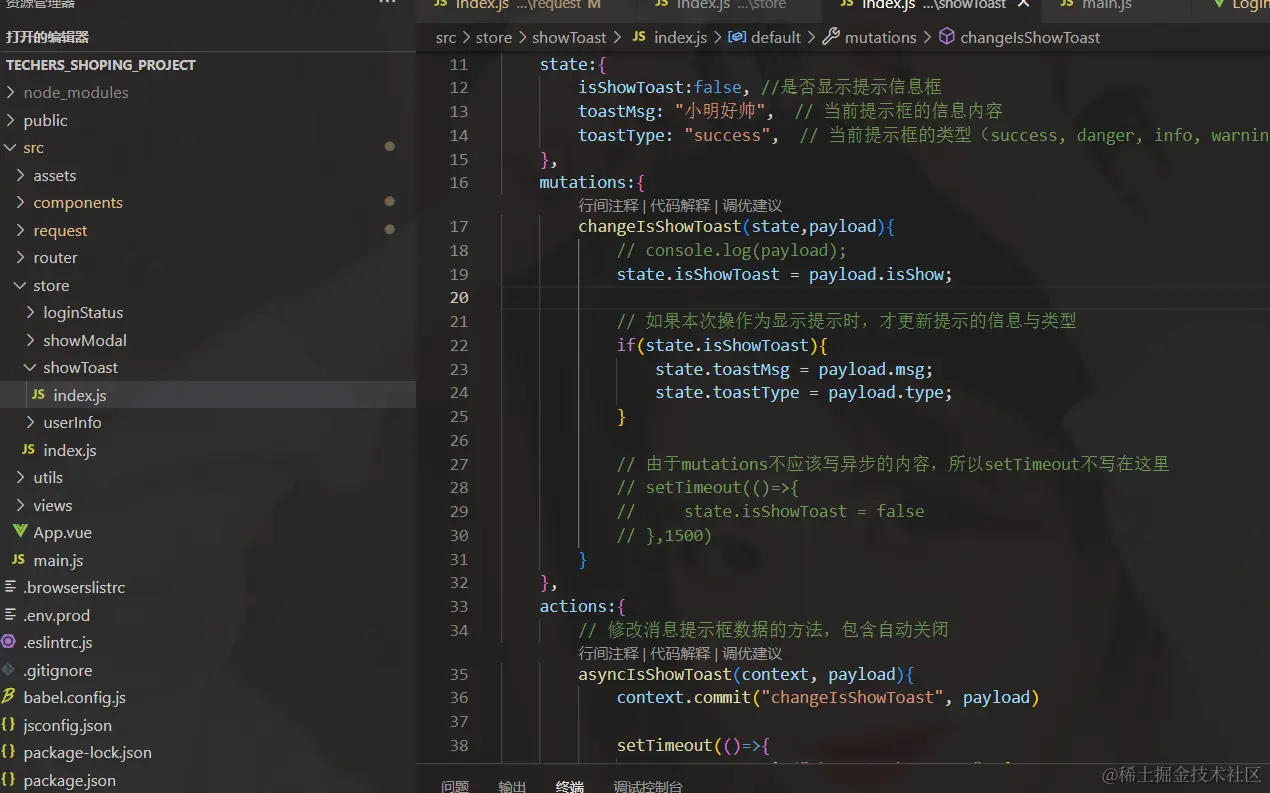Click the default symbol icon in breadcrumb
Image resolution: width=1270 pixels, height=793 pixels.
(x=737, y=37)
